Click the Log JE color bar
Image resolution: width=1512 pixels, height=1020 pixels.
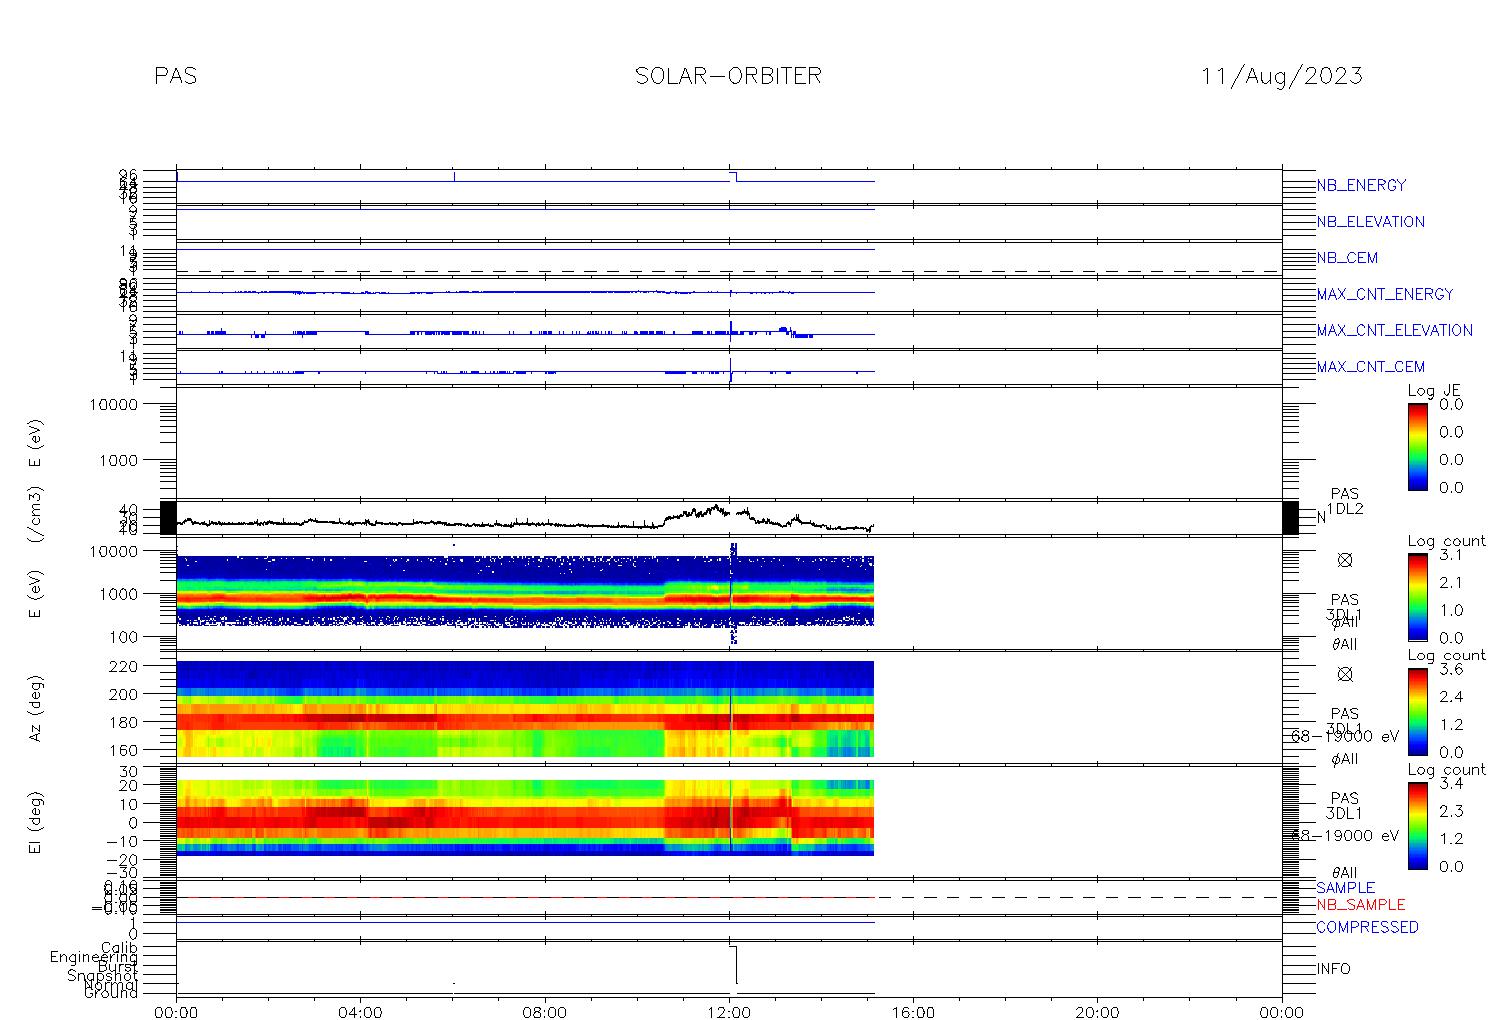(1418, 446)
